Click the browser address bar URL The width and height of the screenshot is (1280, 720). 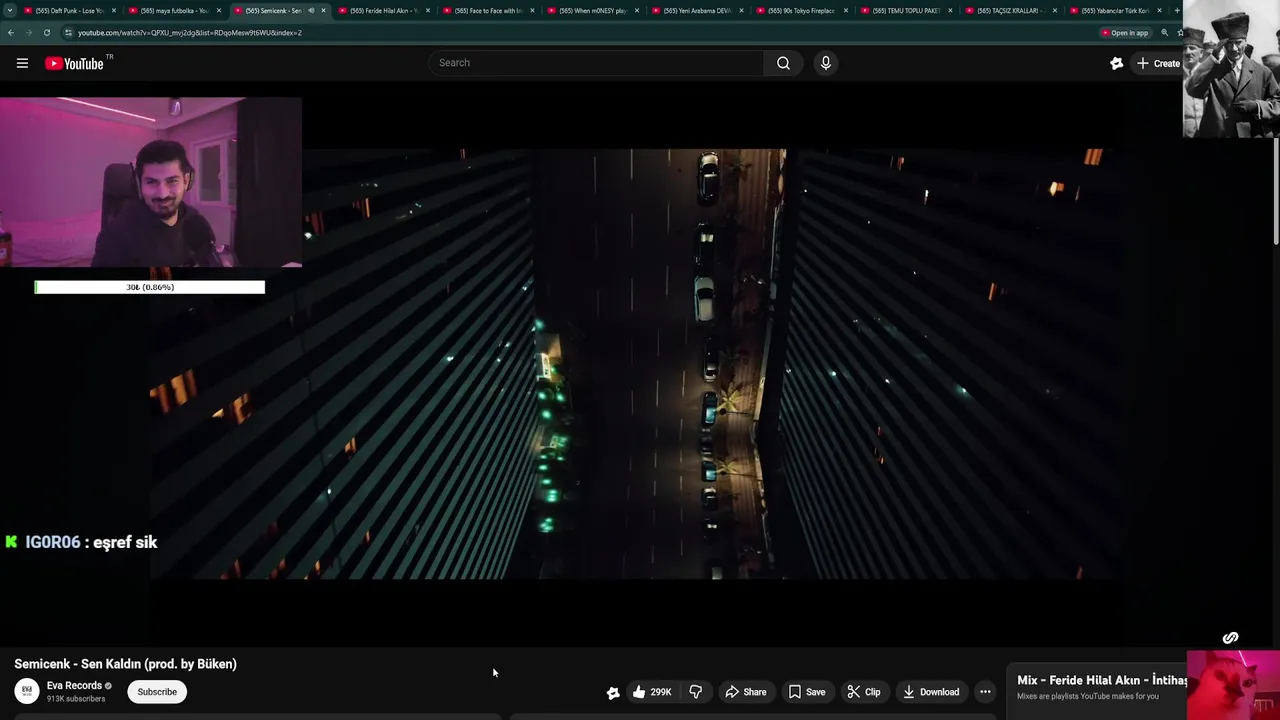tap(190, 33)
